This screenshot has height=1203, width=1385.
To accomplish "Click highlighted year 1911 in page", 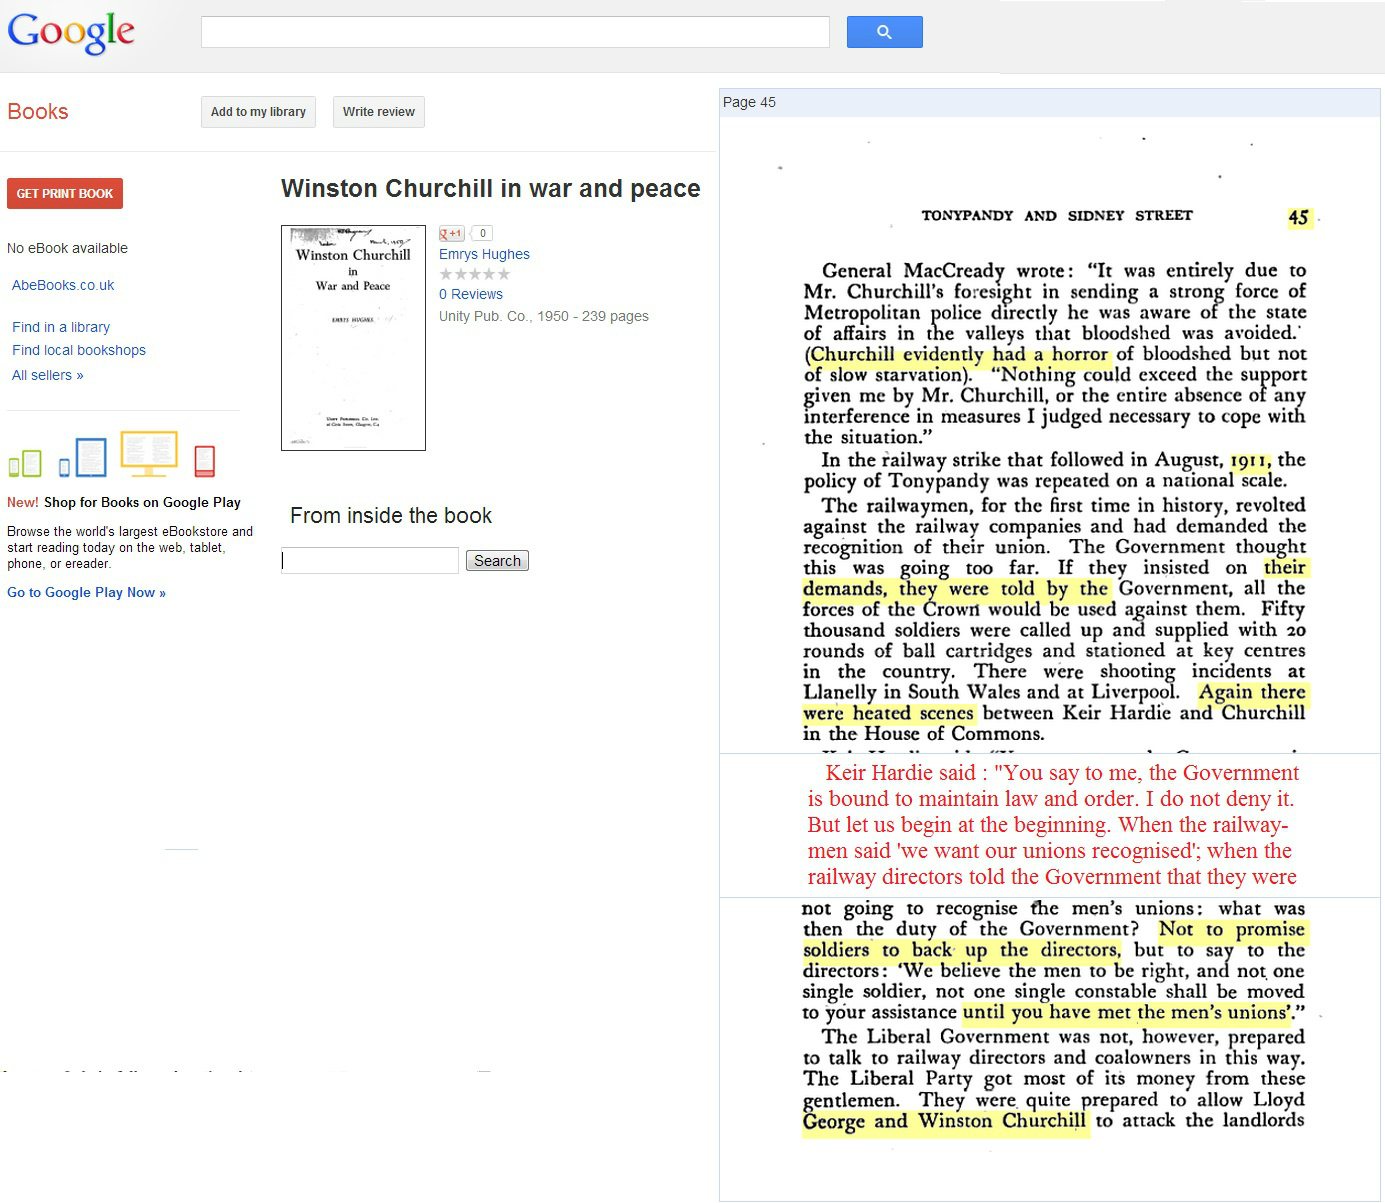I will 1249,460.
